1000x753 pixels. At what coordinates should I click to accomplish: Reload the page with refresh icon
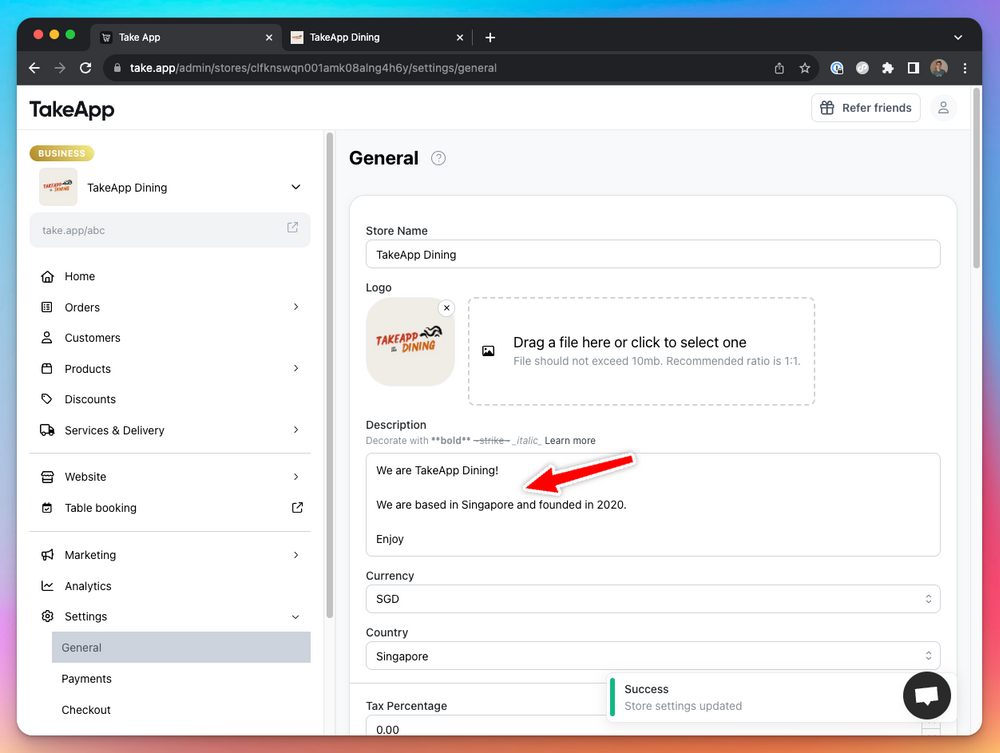[85, 68]
